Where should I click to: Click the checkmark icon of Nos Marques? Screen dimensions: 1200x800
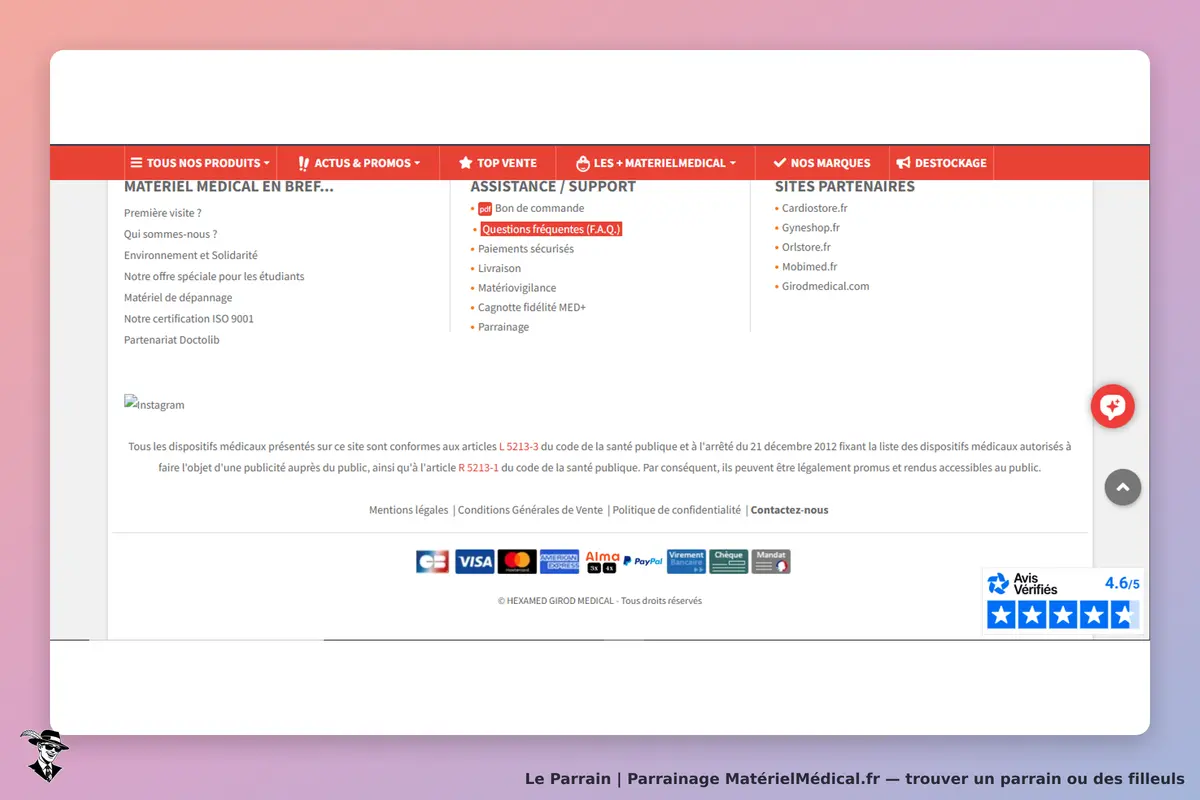tap(780, 163)
